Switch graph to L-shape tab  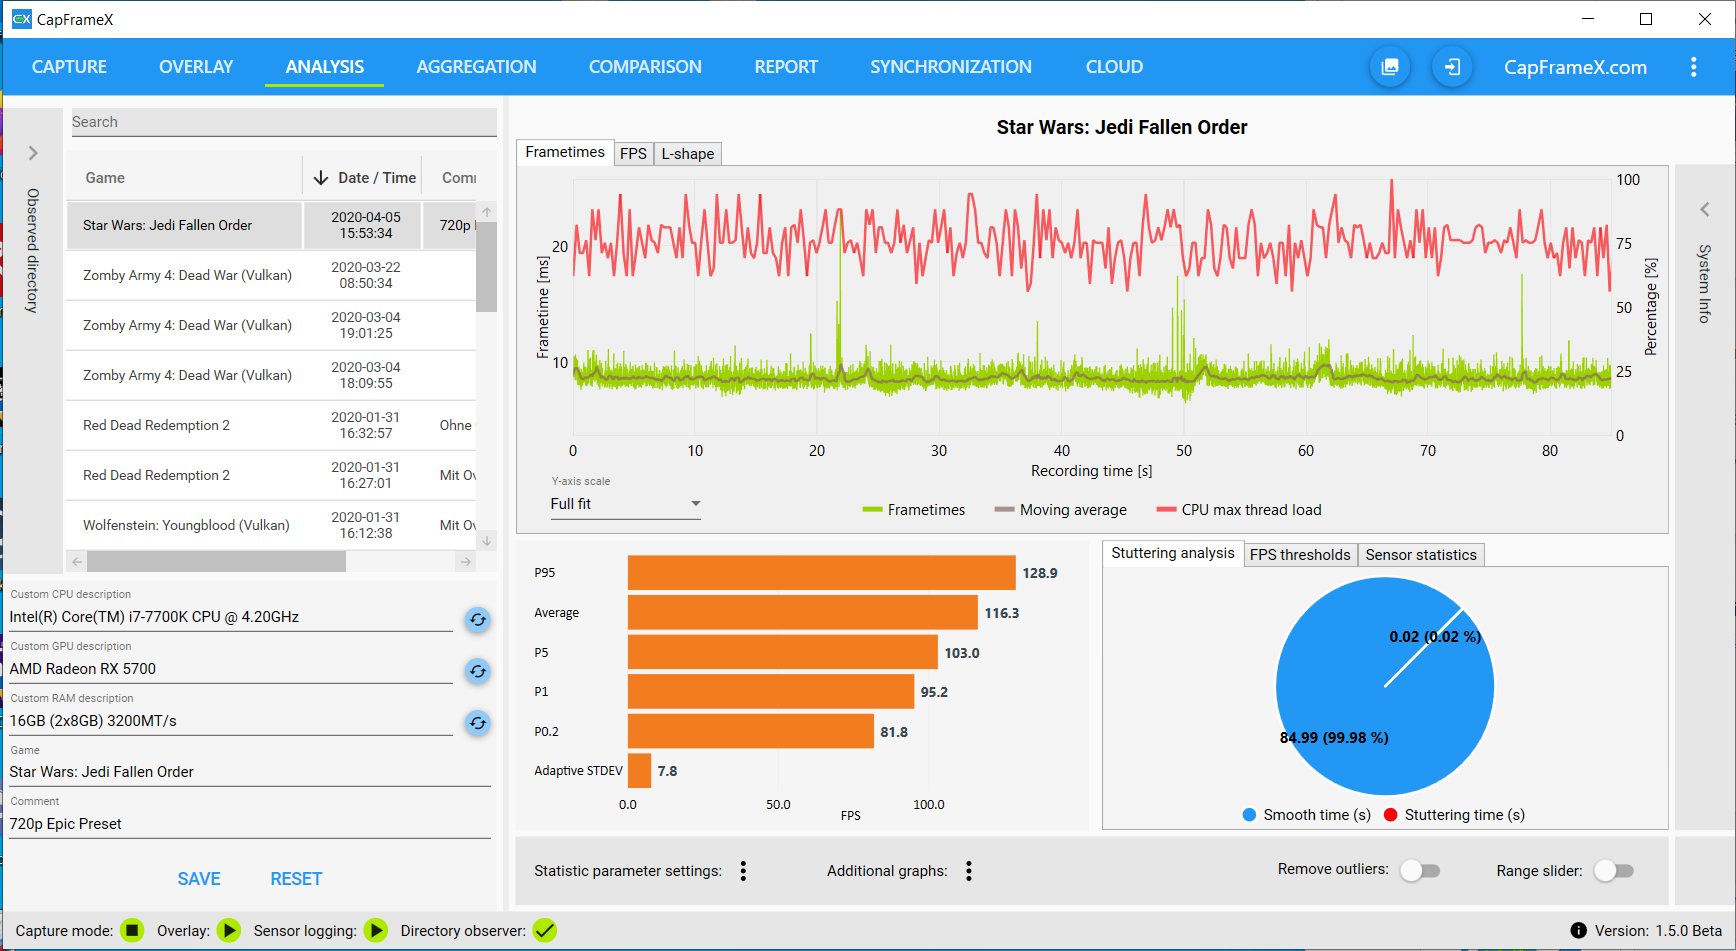(688, 154)
